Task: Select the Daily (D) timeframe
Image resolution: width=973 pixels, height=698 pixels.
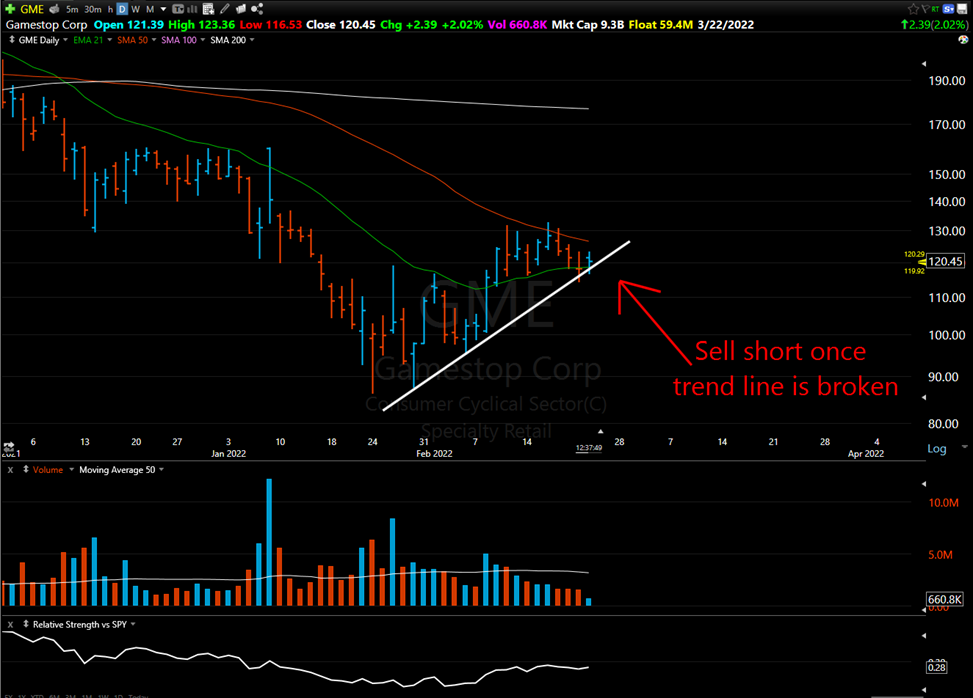Action: click(122, 9)
